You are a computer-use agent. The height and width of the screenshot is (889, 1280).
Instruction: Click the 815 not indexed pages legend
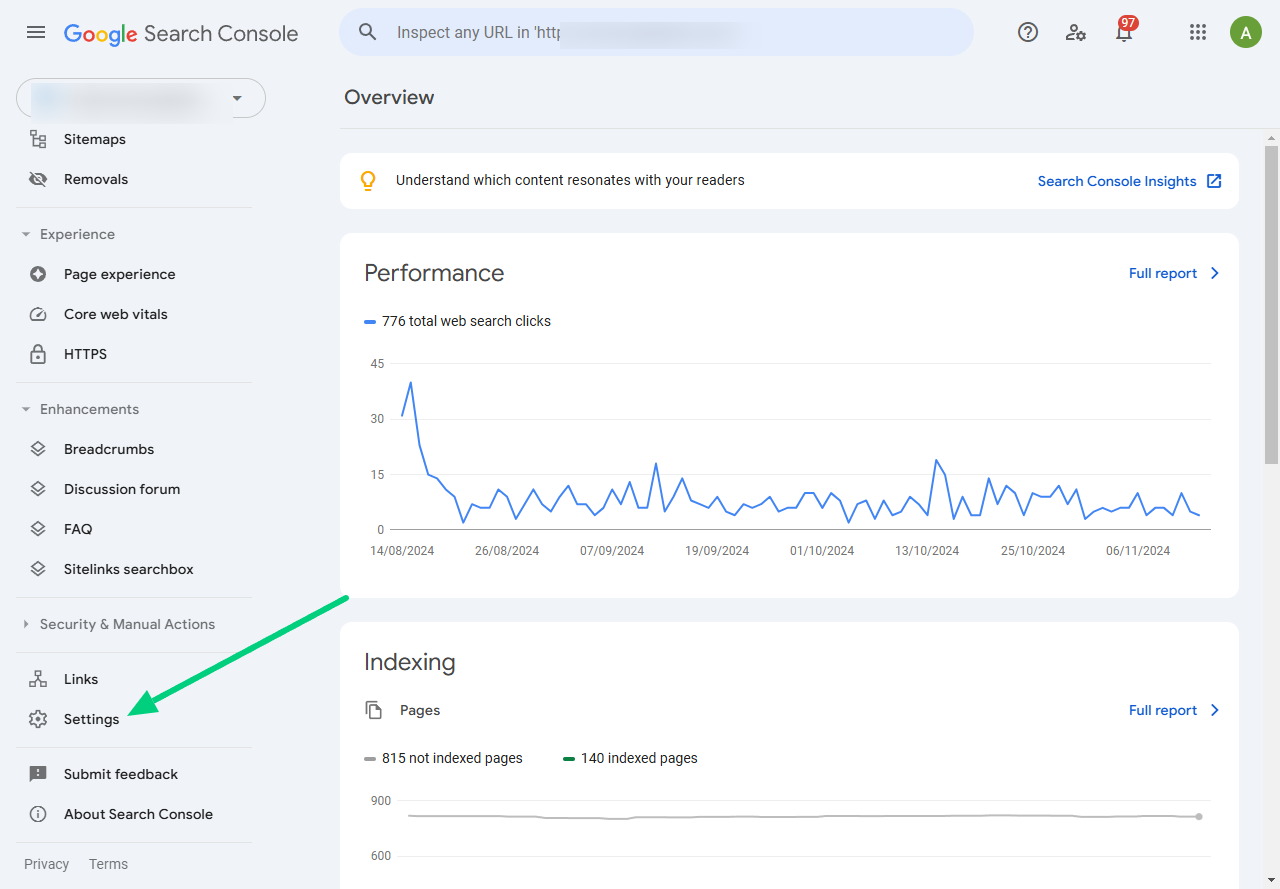click(x=443, y=758)
